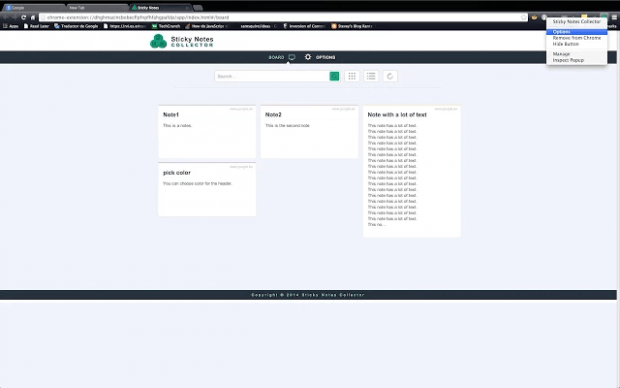The image size is (620, 388).
Task: Open the Chrome menu hamburger icon
Action: tap(614, 17)
